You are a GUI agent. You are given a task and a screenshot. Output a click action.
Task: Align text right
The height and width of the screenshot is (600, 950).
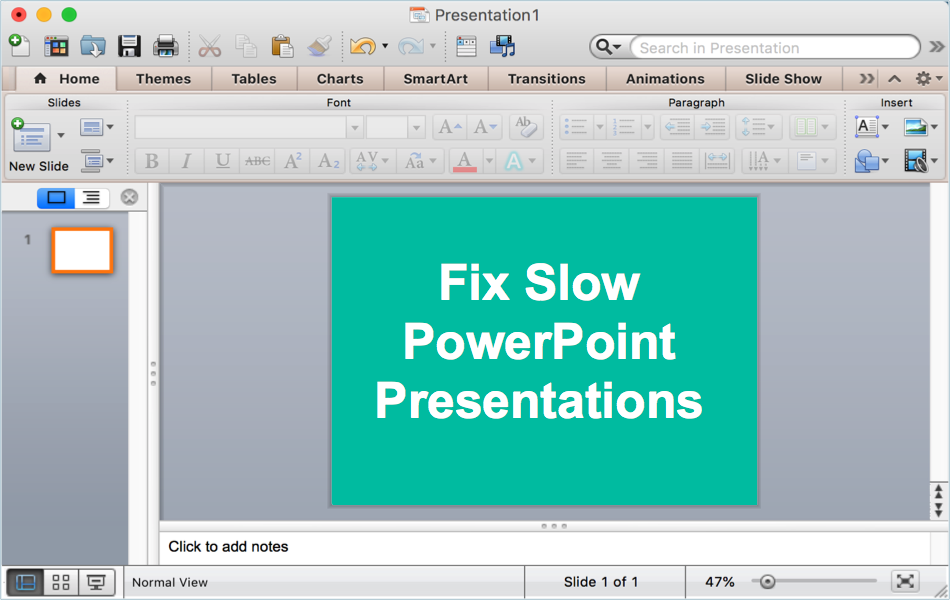click(646, 161)
